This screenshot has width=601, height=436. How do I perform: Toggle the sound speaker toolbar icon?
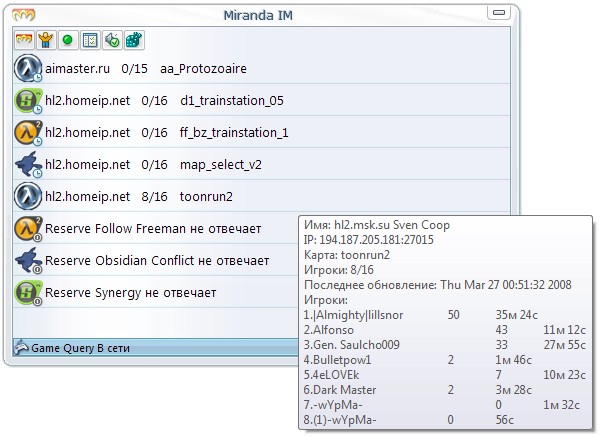tap(112, 40)
